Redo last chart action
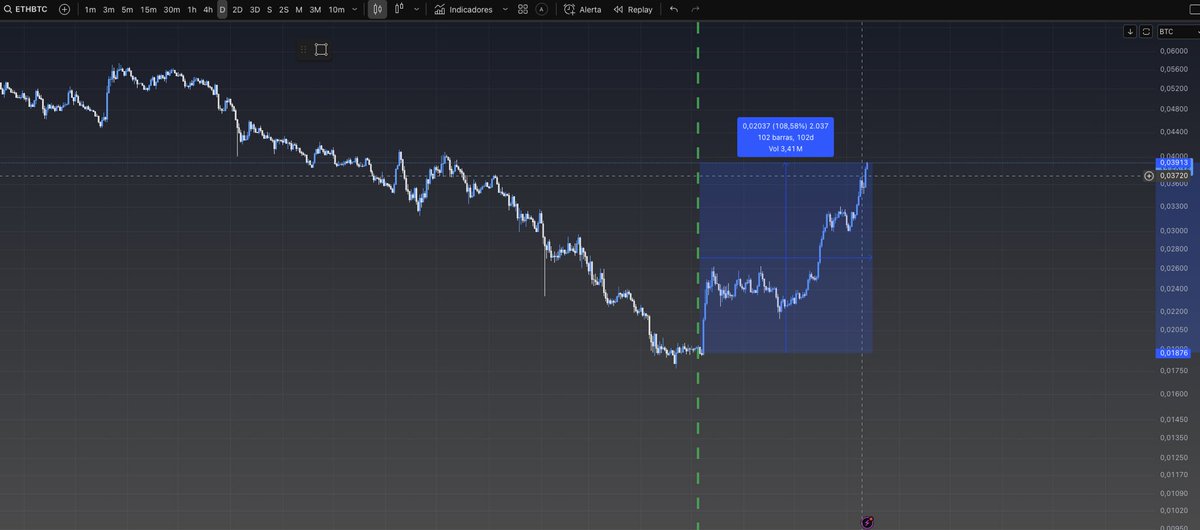Viewport: 1200px width, 530px height. click(x=695, y=9)
